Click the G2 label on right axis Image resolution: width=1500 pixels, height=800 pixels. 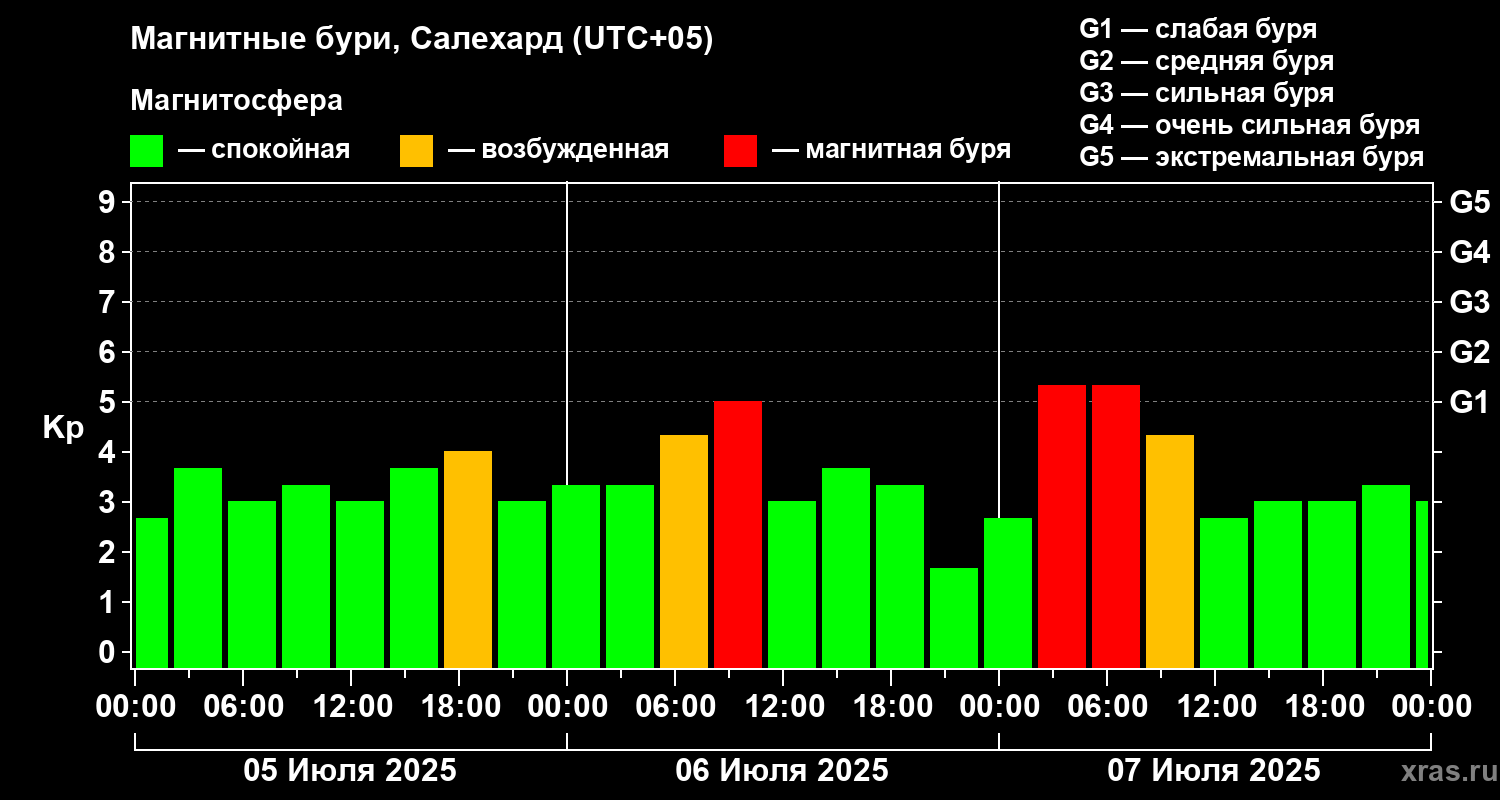(1469, 352)
